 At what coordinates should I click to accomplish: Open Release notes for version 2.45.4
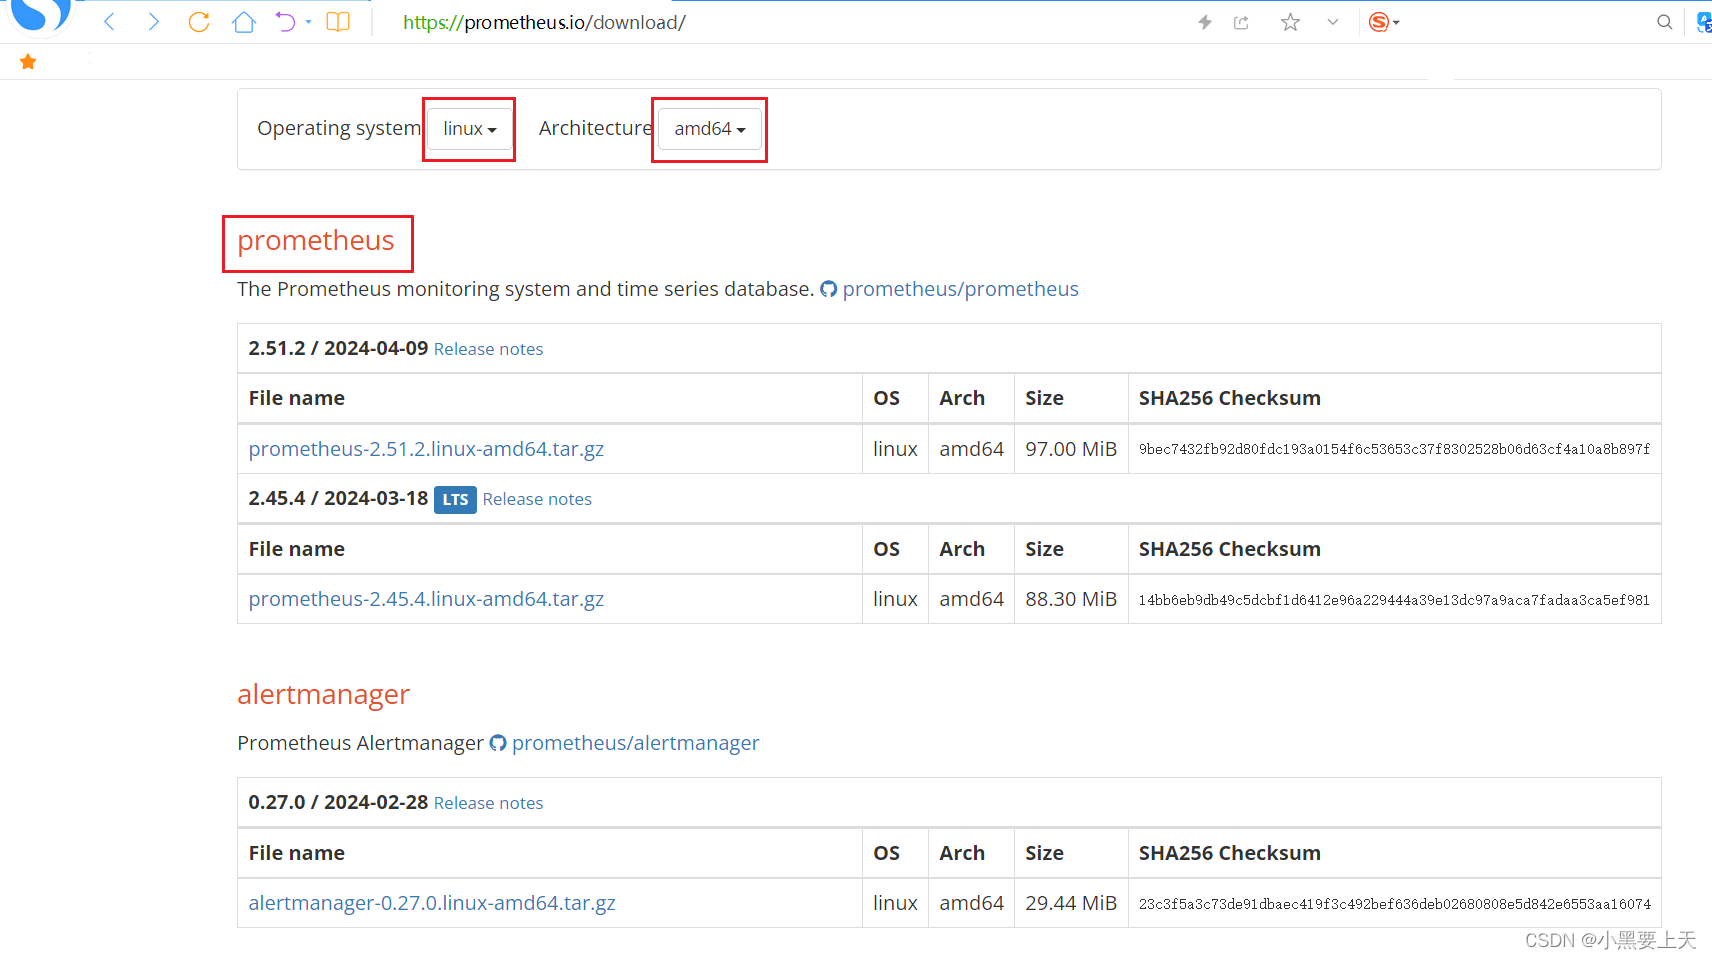pyautogui.click(x=536, y=499)
